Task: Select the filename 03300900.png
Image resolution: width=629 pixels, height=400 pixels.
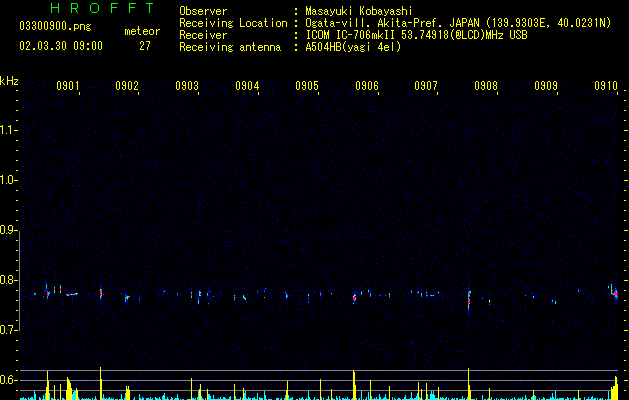Action: 55,27
